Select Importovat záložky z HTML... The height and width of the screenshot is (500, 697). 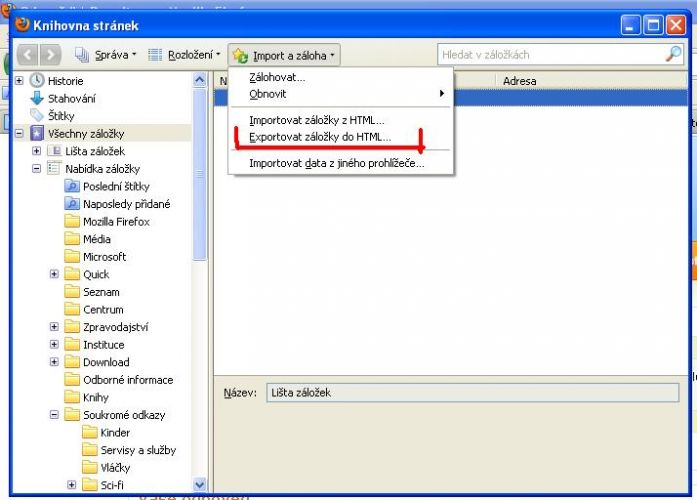pos(341,120)
